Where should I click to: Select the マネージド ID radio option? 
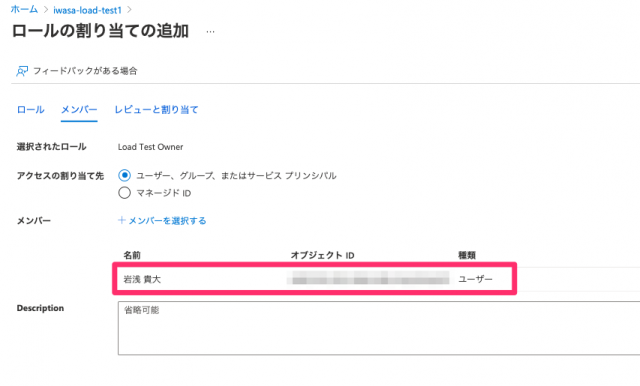pyautogui.click(x=124, y=193)
